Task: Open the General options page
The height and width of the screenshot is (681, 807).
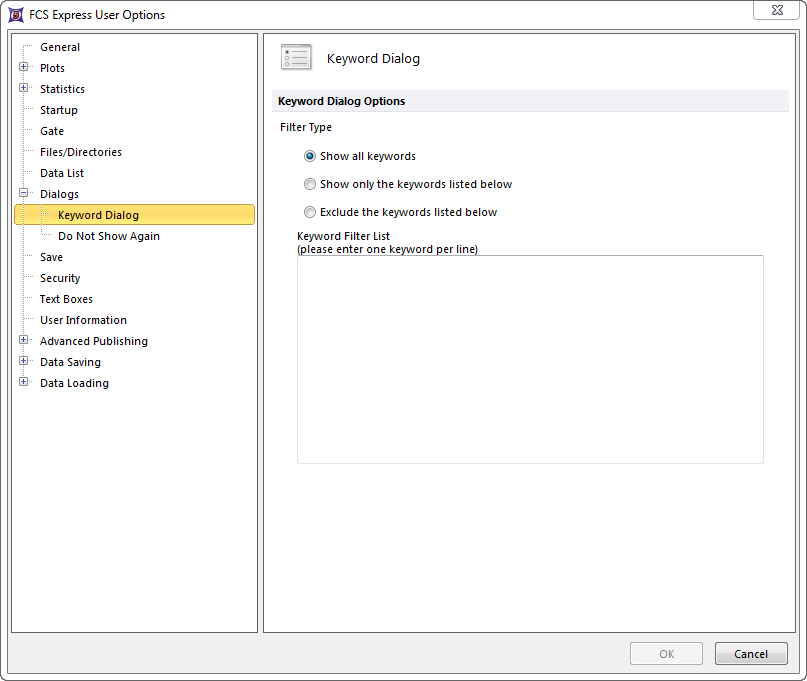Action: point(60,47)
